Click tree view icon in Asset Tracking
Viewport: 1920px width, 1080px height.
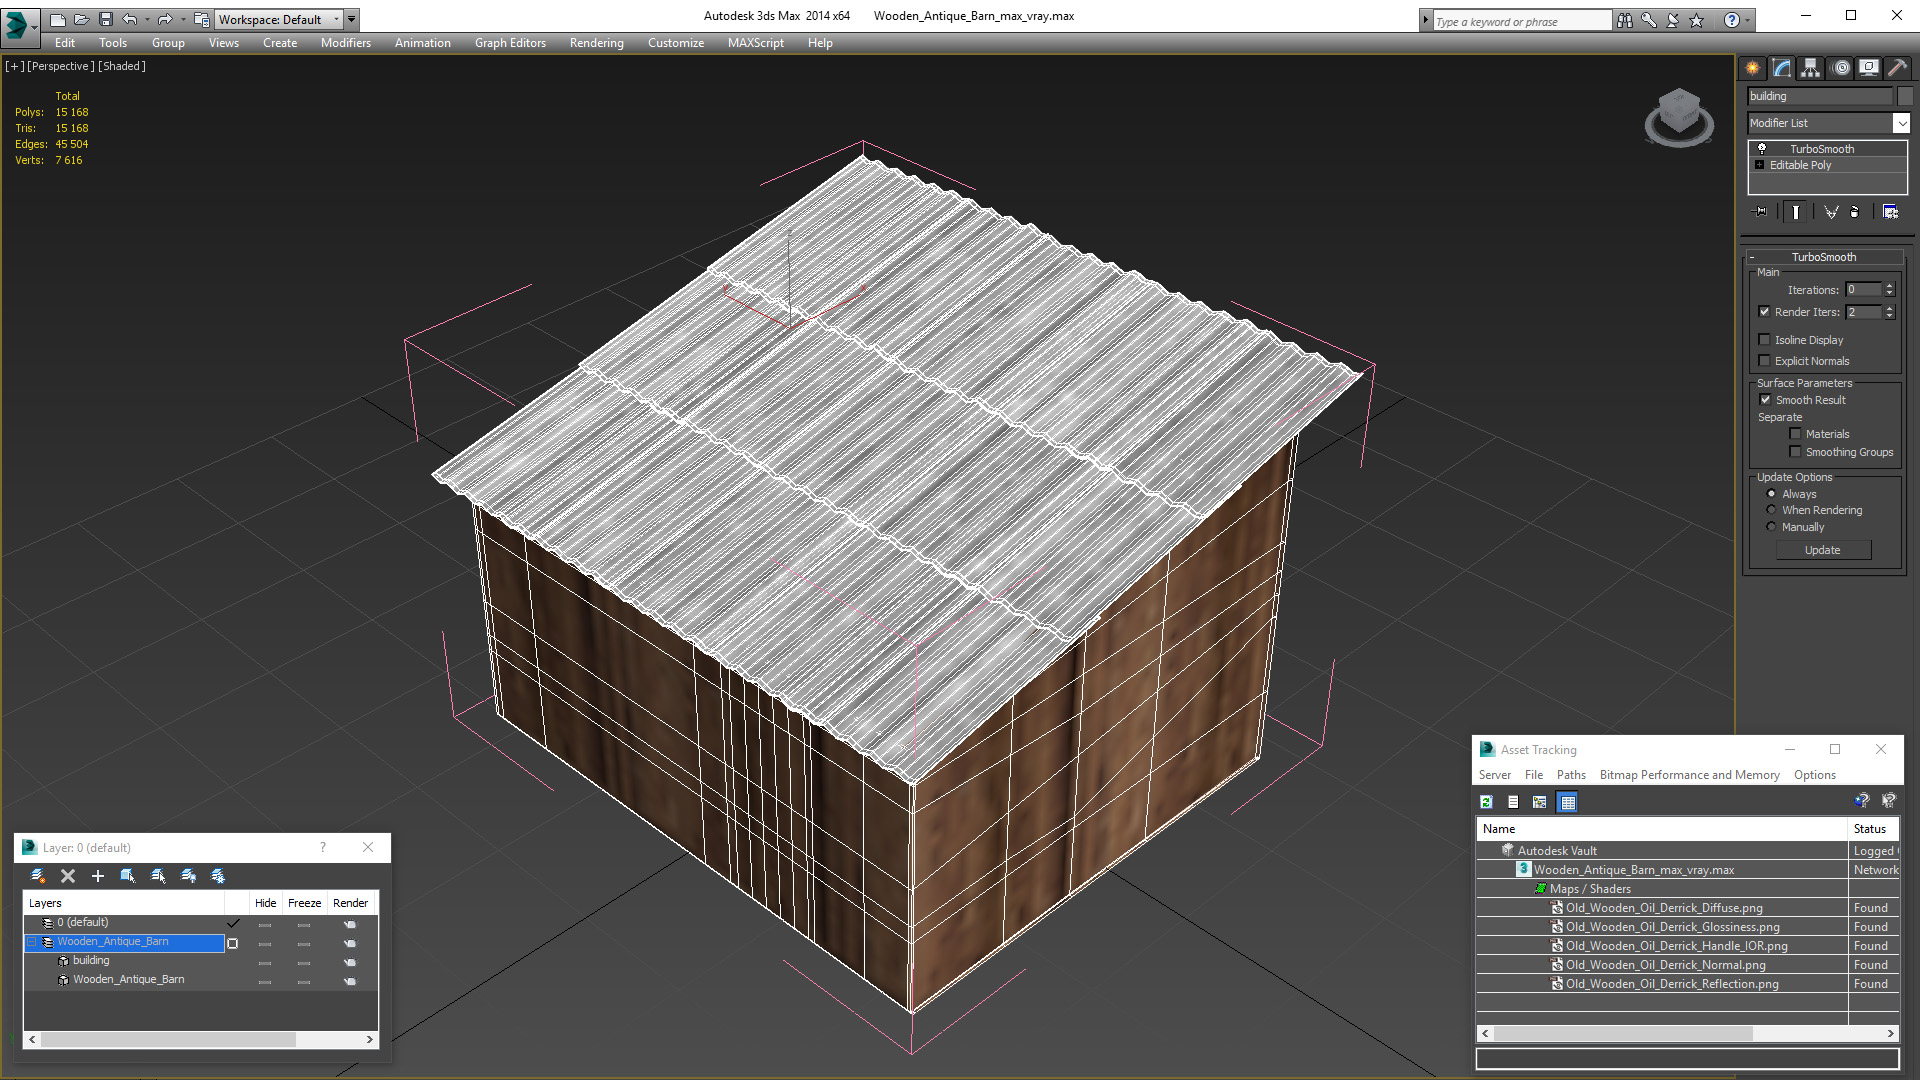coord(1540,802)
